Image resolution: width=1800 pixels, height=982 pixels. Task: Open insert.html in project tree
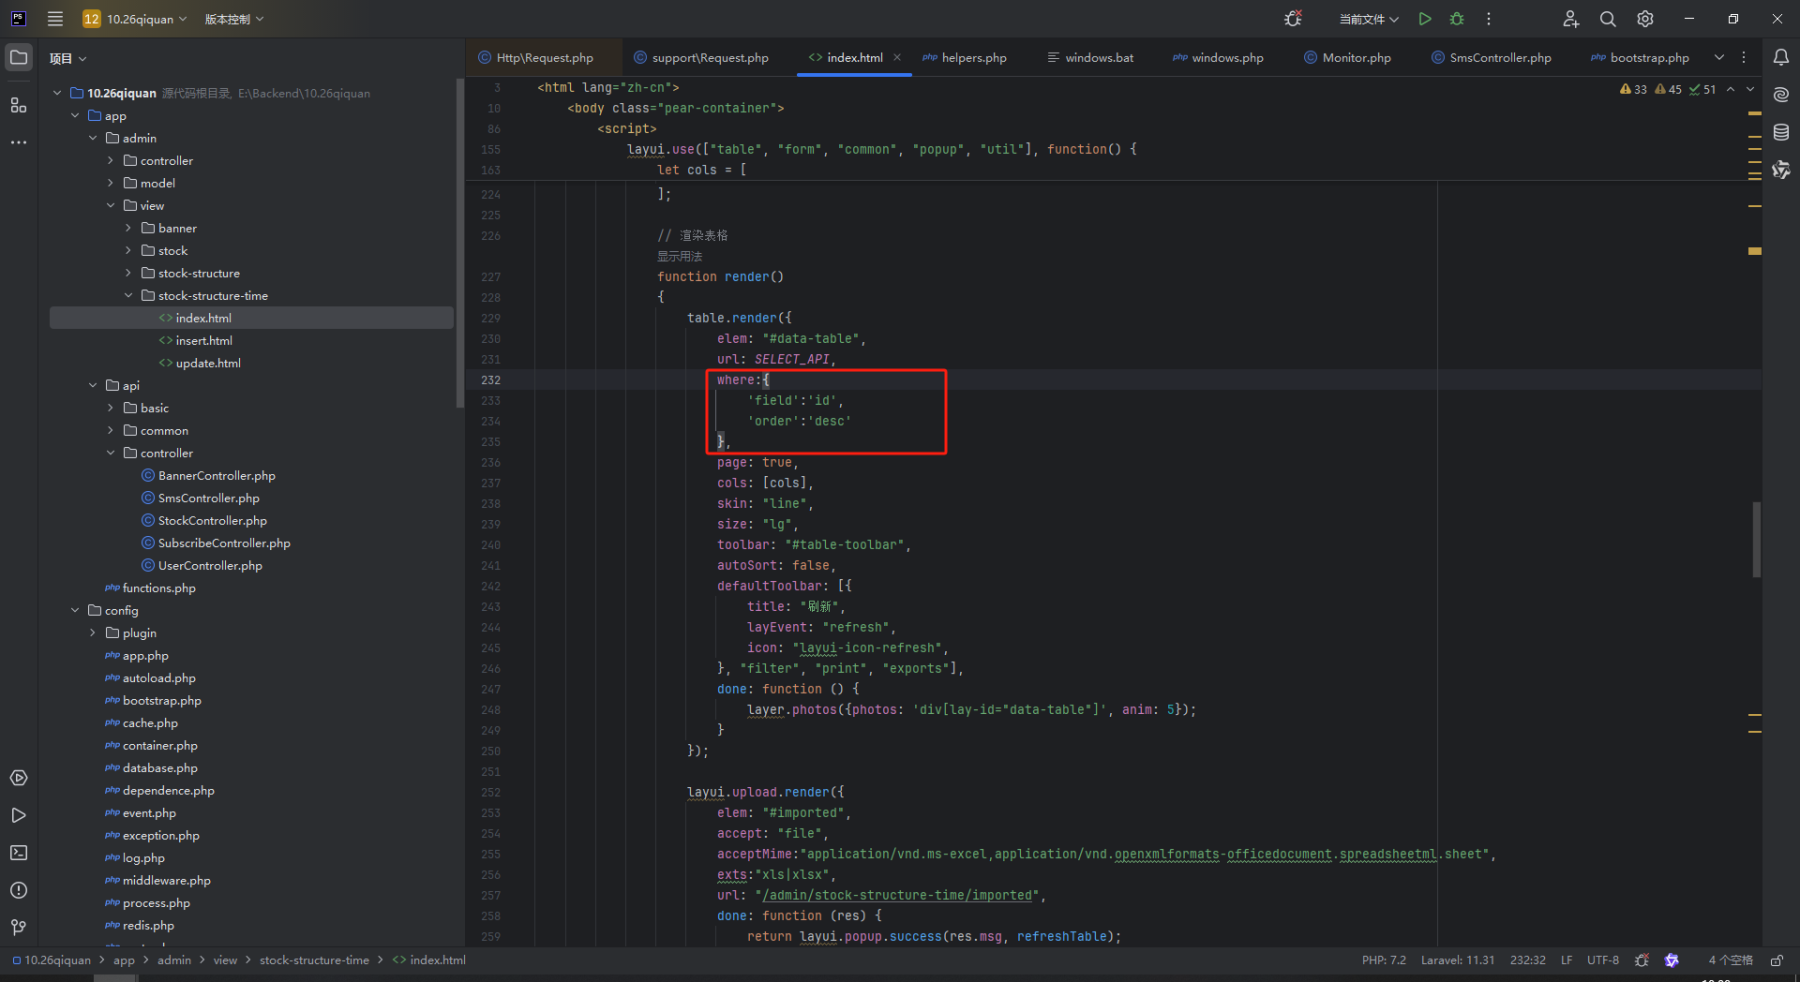(204, 341)
